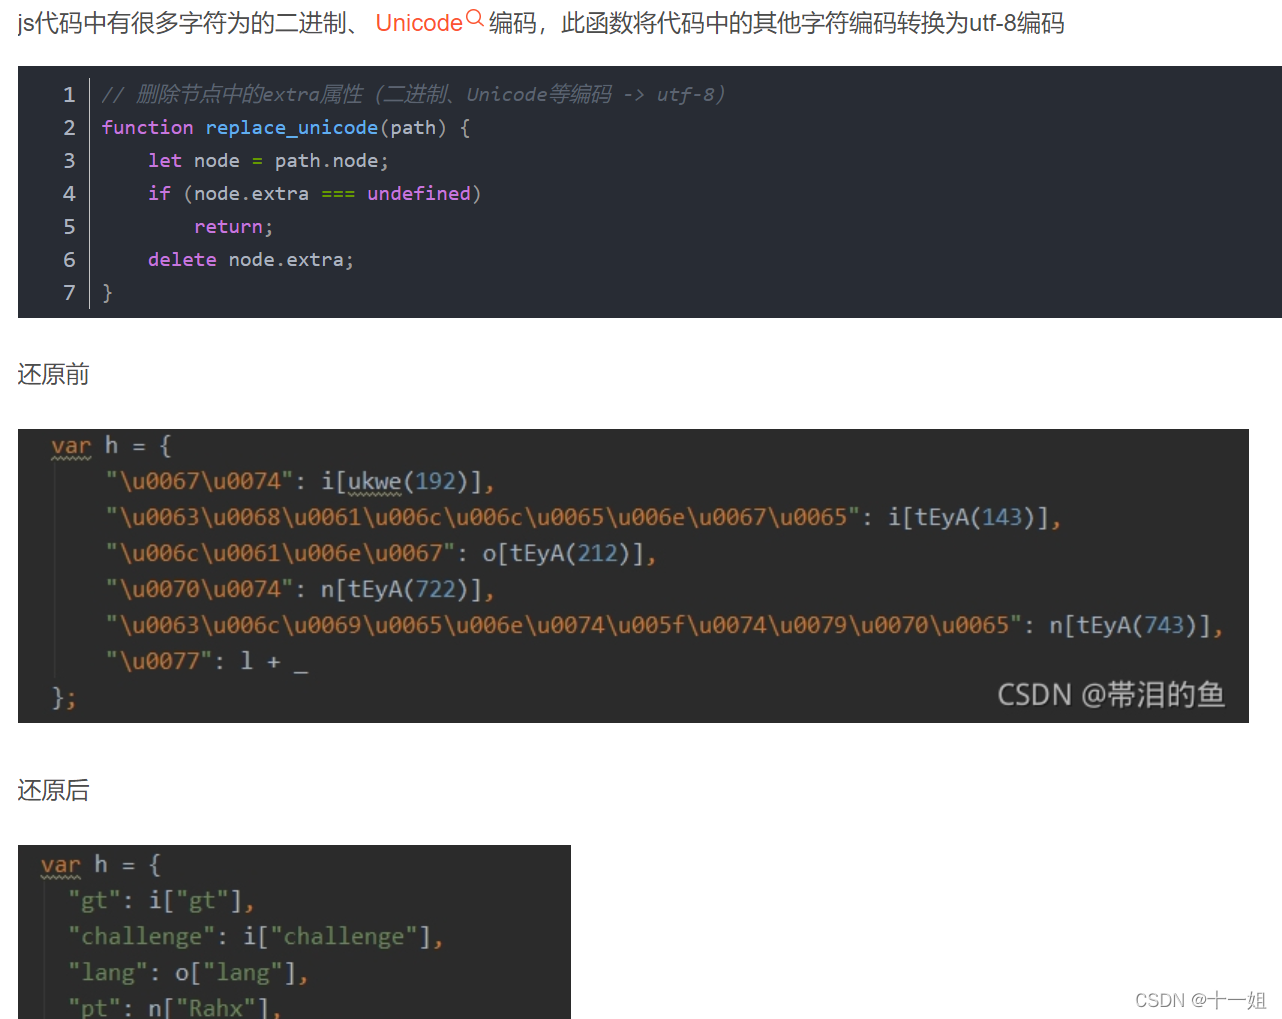Click the 'return;' statement line
1282x1019 pixels.
(233, 226)
